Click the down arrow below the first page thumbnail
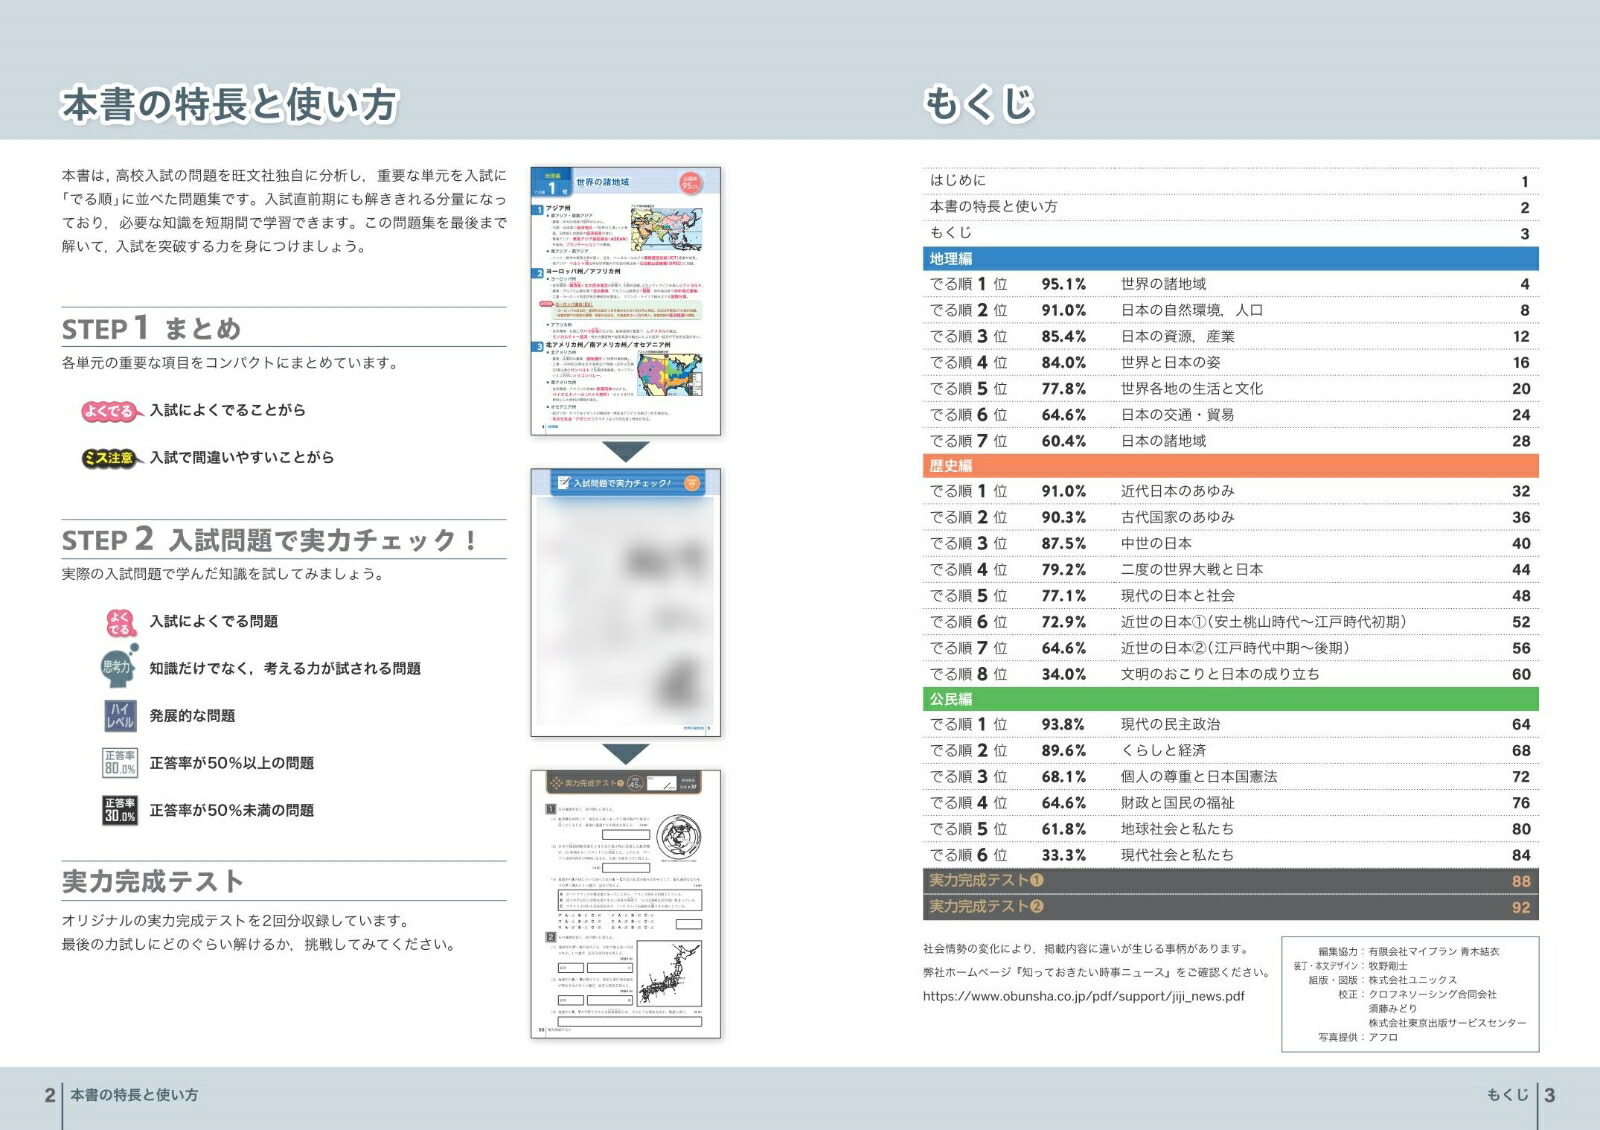The image size is (1600, 1130). [626, 451]
